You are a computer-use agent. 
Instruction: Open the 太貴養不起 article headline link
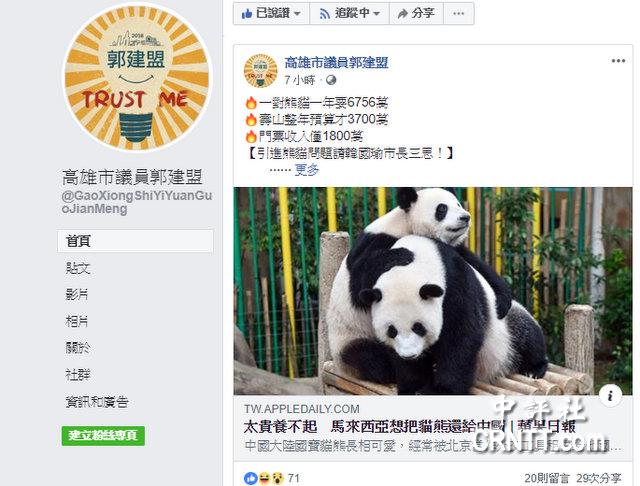click(409, 426)
